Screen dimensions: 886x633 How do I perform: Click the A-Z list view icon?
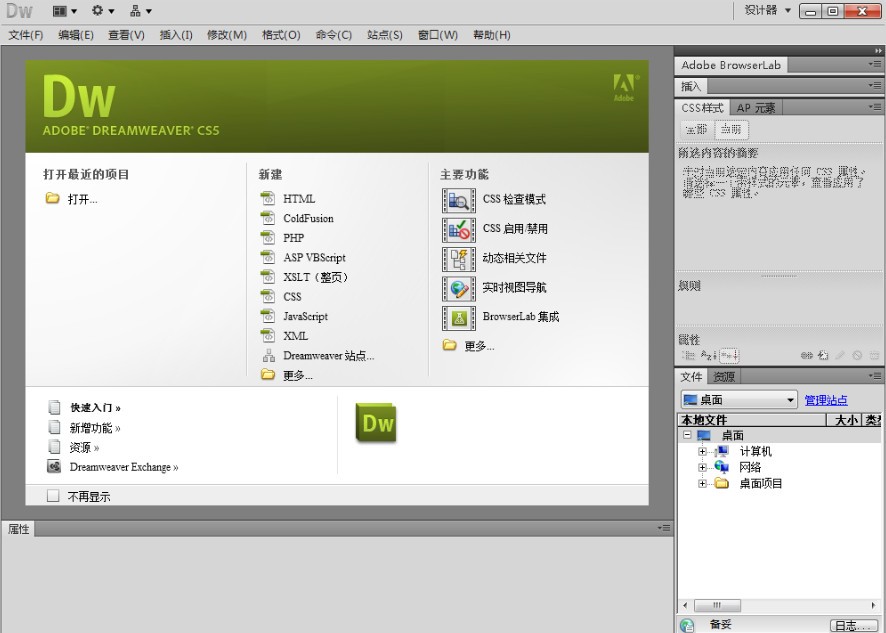click(708, 355)
